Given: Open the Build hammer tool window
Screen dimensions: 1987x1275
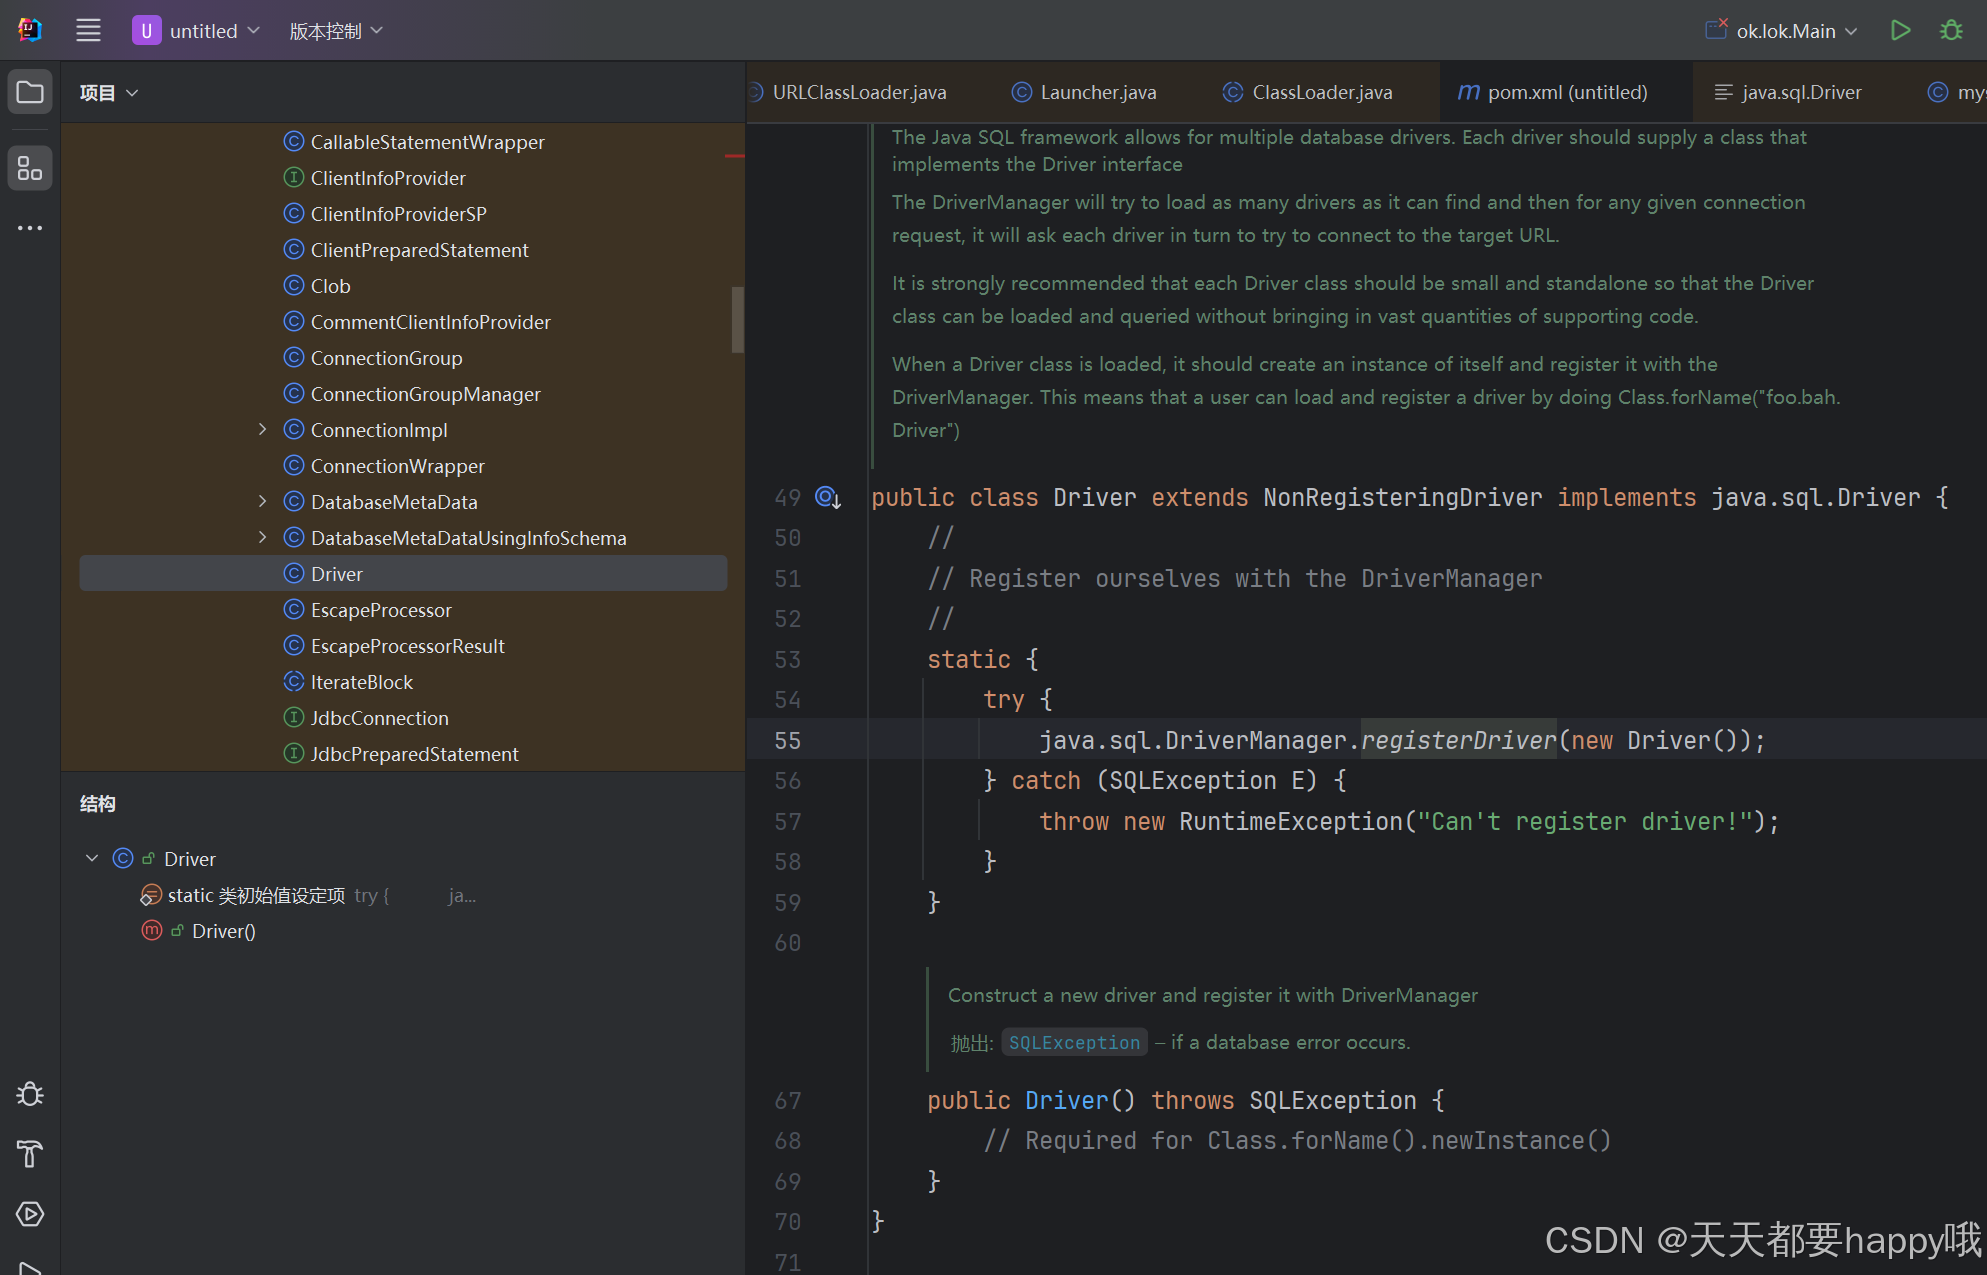Looking at the screenshot, I should coord(30,1154).
